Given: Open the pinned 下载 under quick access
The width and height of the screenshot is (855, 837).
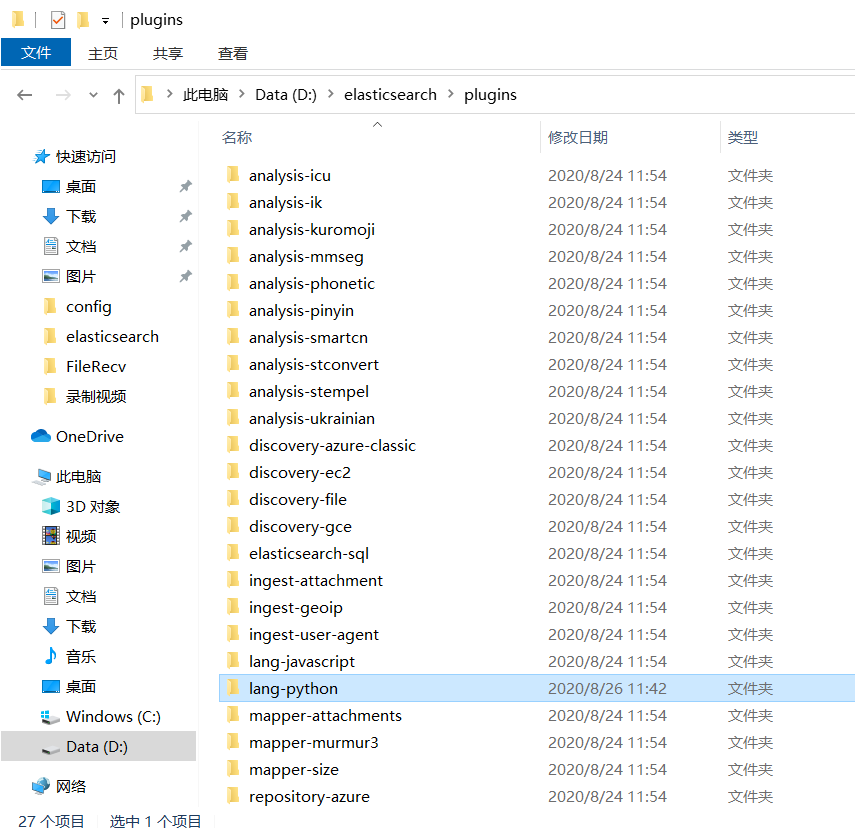Looking at the screenshot, I should click(x=81, y=216).
